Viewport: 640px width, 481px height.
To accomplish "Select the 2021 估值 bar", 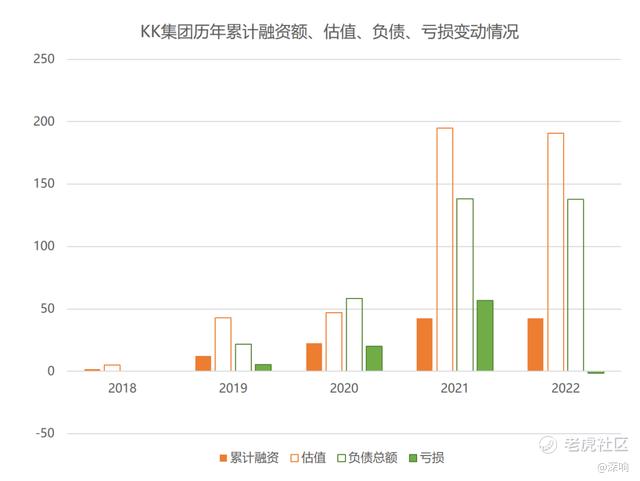I will [x=445, y=249].
